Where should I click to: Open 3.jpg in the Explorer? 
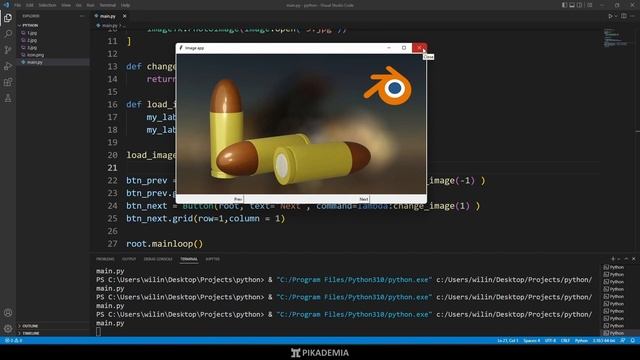click(32, 47)
